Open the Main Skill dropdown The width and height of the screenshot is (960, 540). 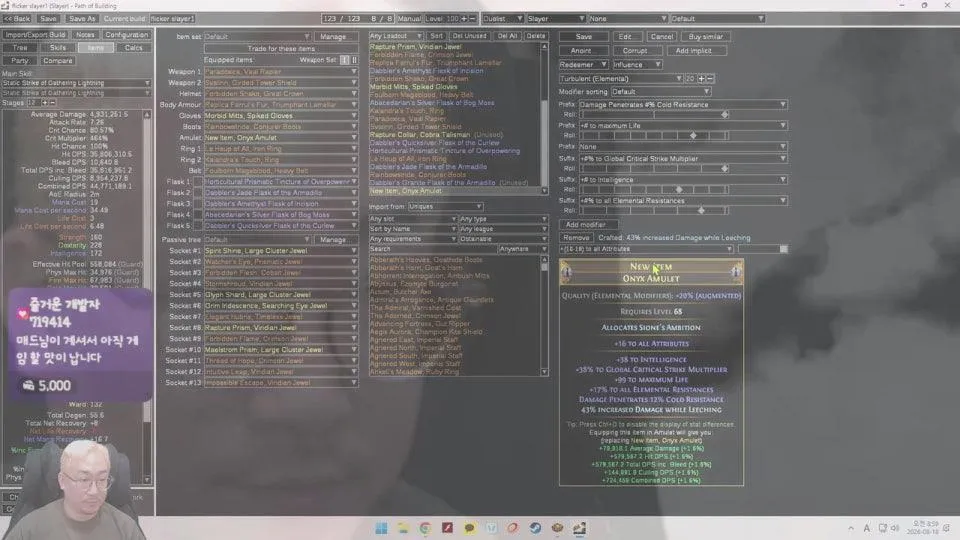[x=76, y=83]
